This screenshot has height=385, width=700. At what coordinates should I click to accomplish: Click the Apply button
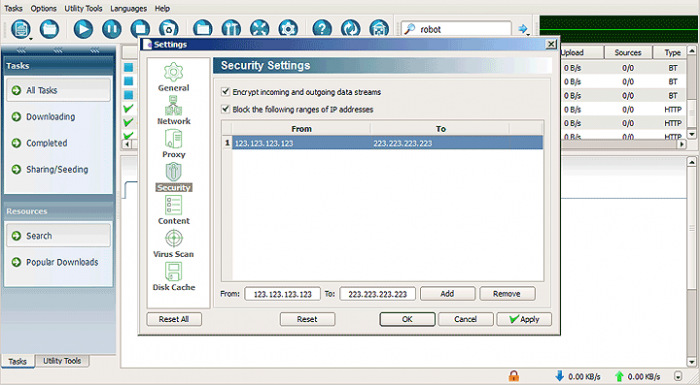pyautogui.click(x=524, y=319)
